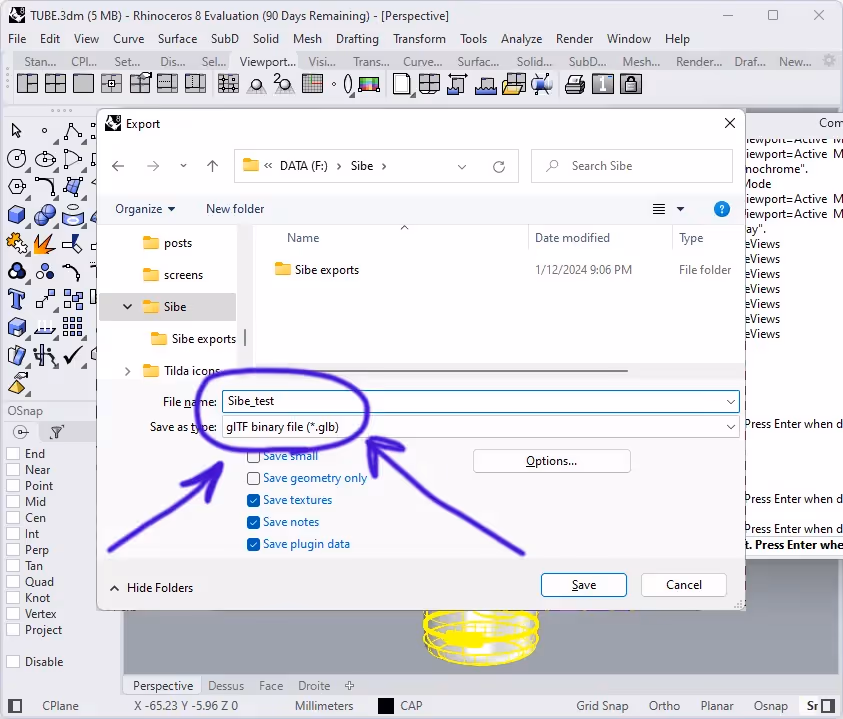Click the Search Sibe box
843x719 pixels.
tap(632, 166)
